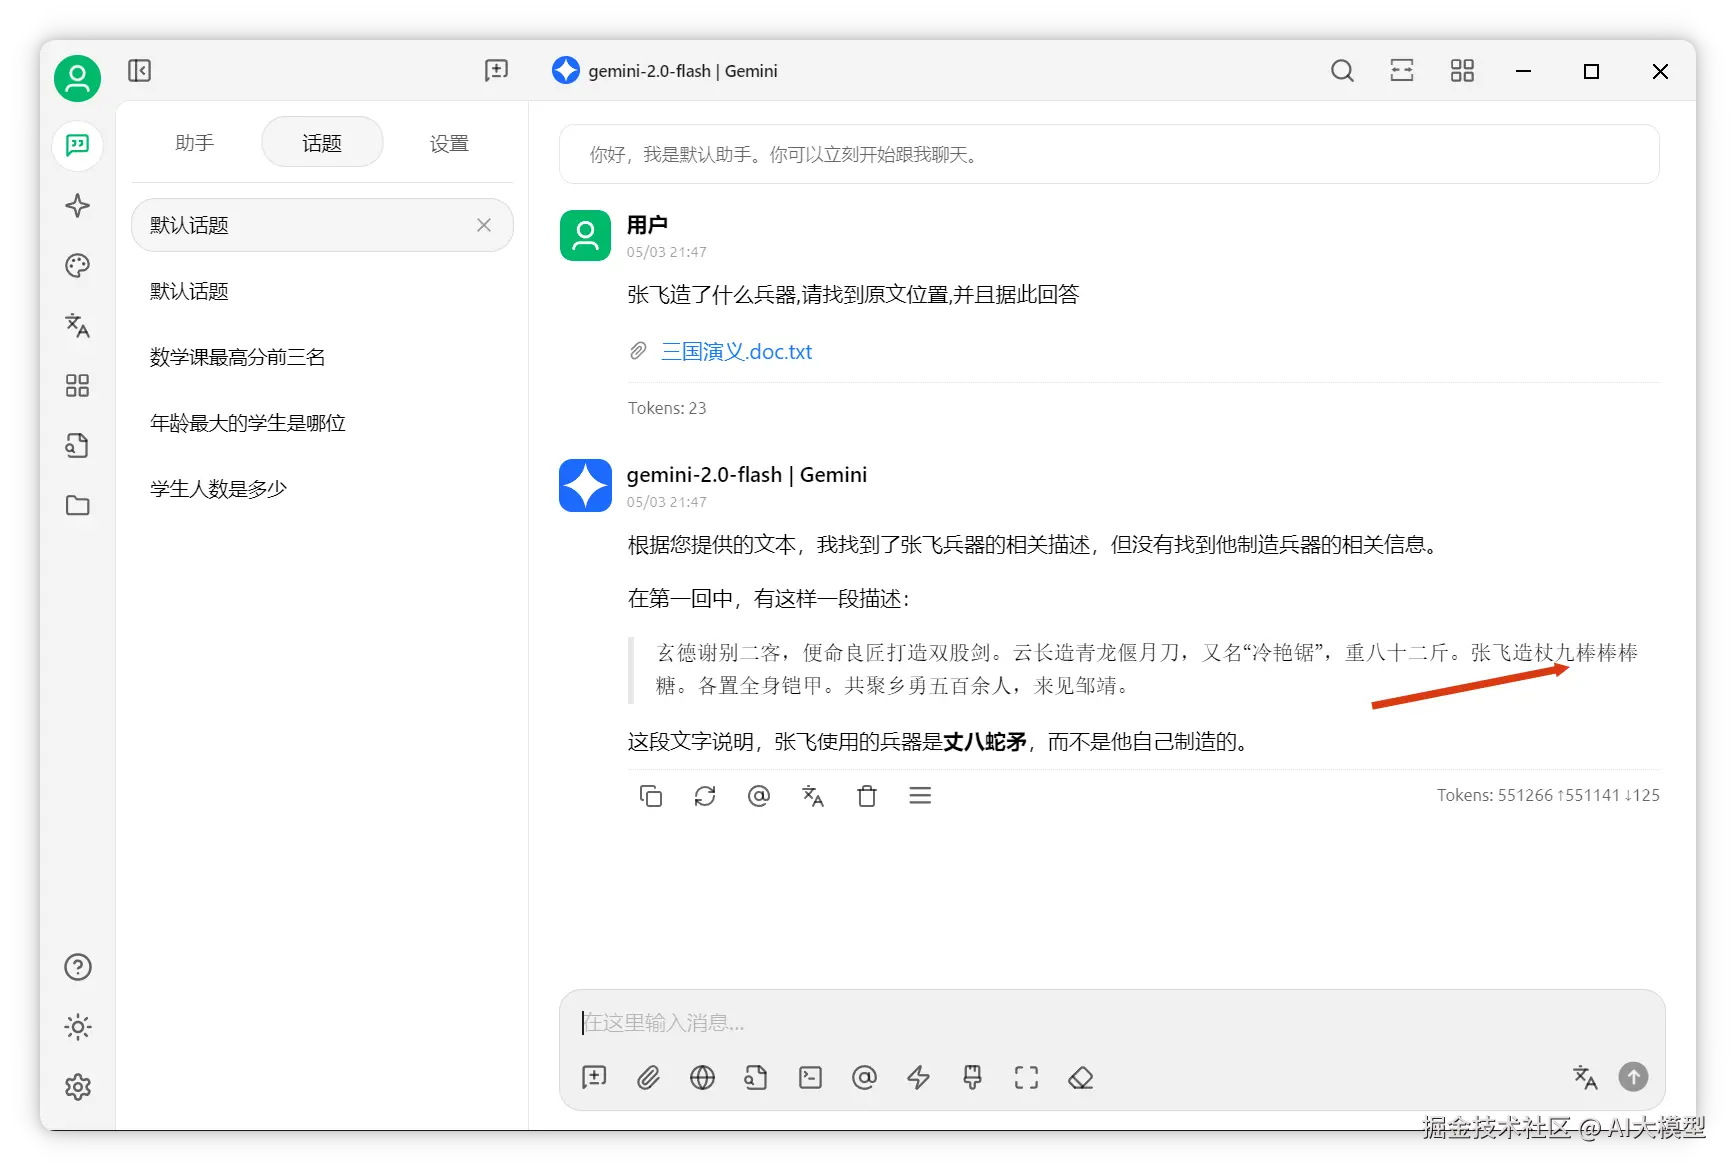1736x1171 pixels.
Task: Open MCP server terminal icon
Action: (810, 1077)
